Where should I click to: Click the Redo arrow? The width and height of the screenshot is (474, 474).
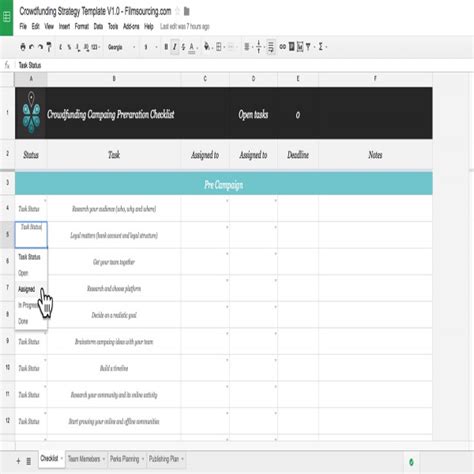(x=40, y=47)
